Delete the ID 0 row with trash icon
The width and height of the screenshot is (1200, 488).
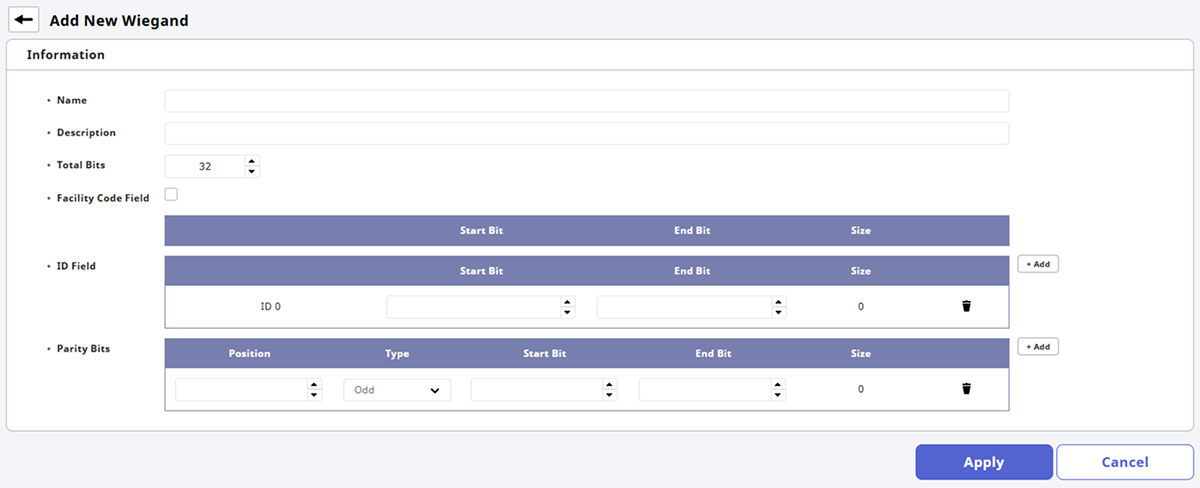(966, 307)
